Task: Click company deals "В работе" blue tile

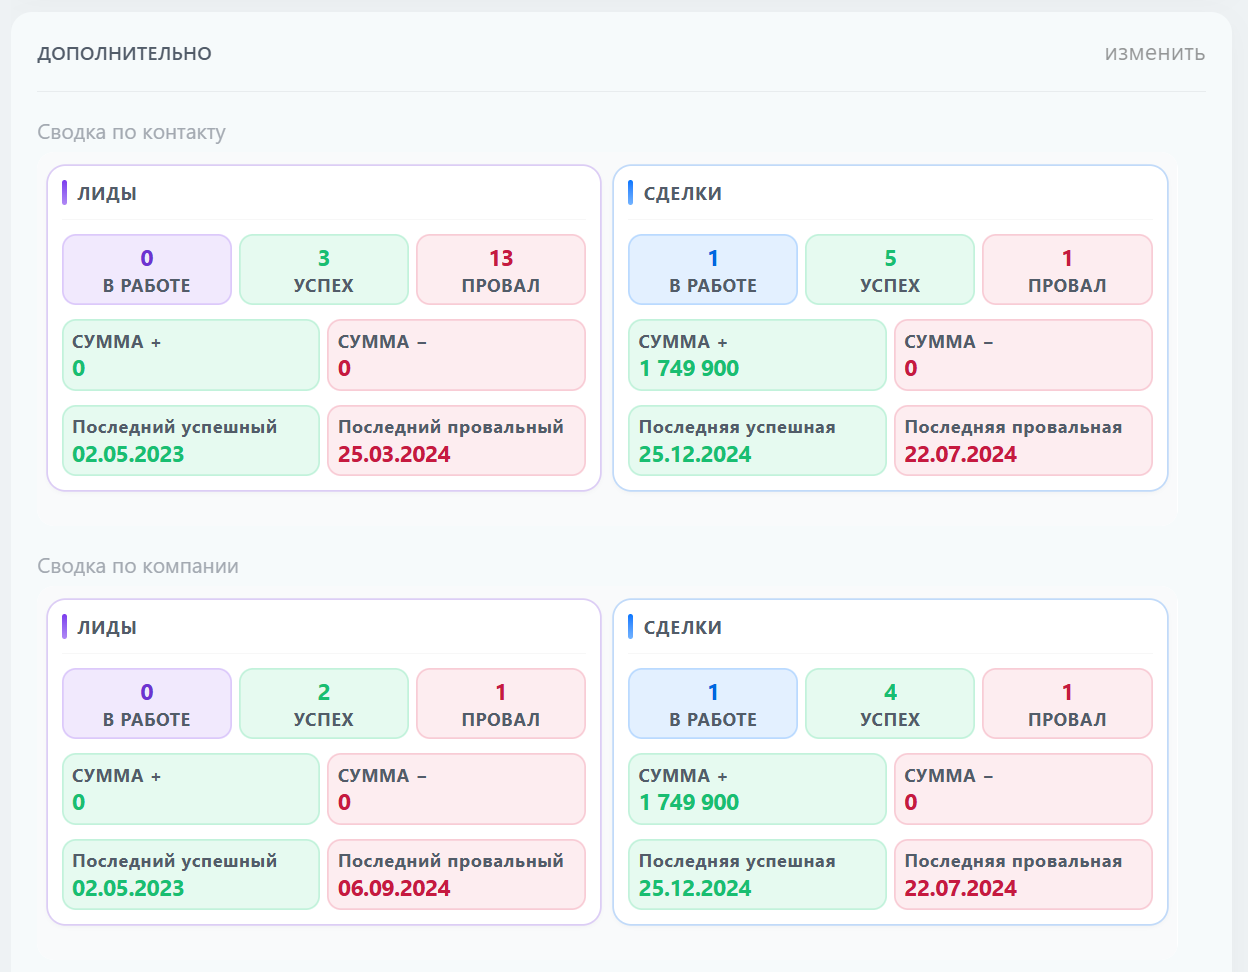Action: click(x=712, y=704)
